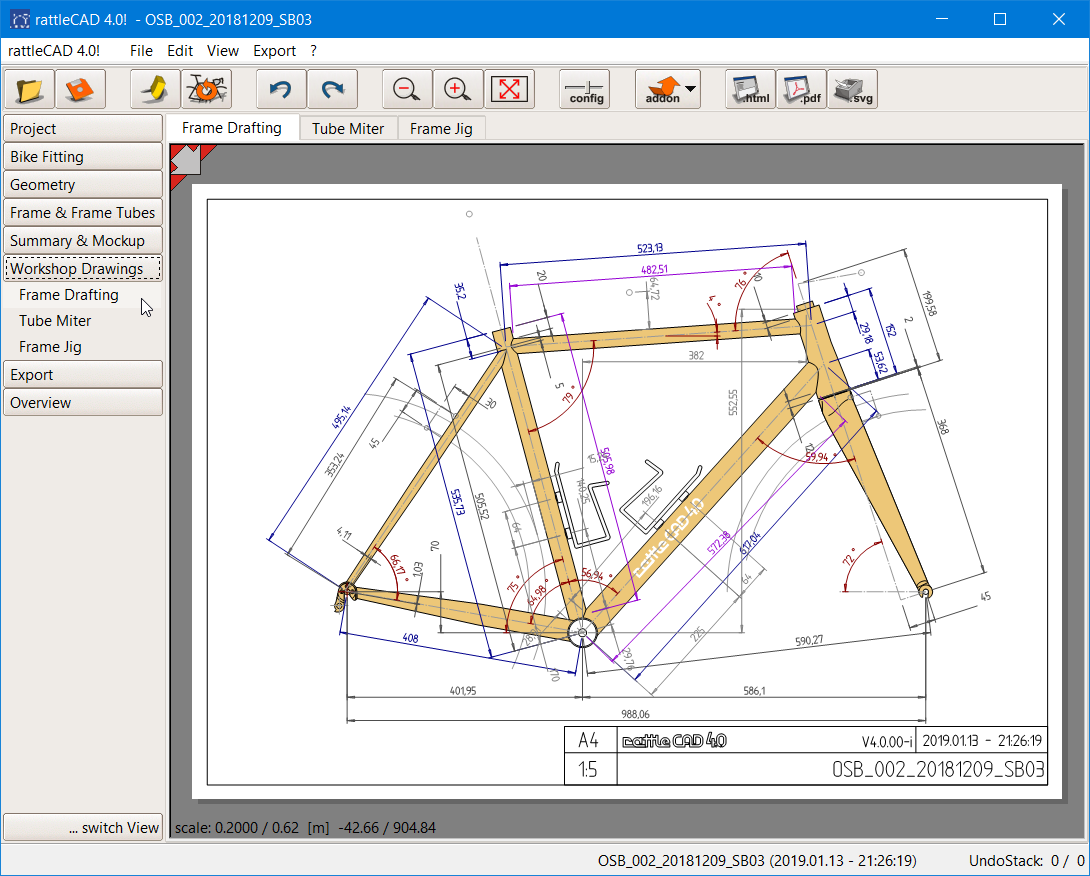The image size is (1090, 876).
Task: Click the 482,51 purple dimension
Action: click(654, 270)
